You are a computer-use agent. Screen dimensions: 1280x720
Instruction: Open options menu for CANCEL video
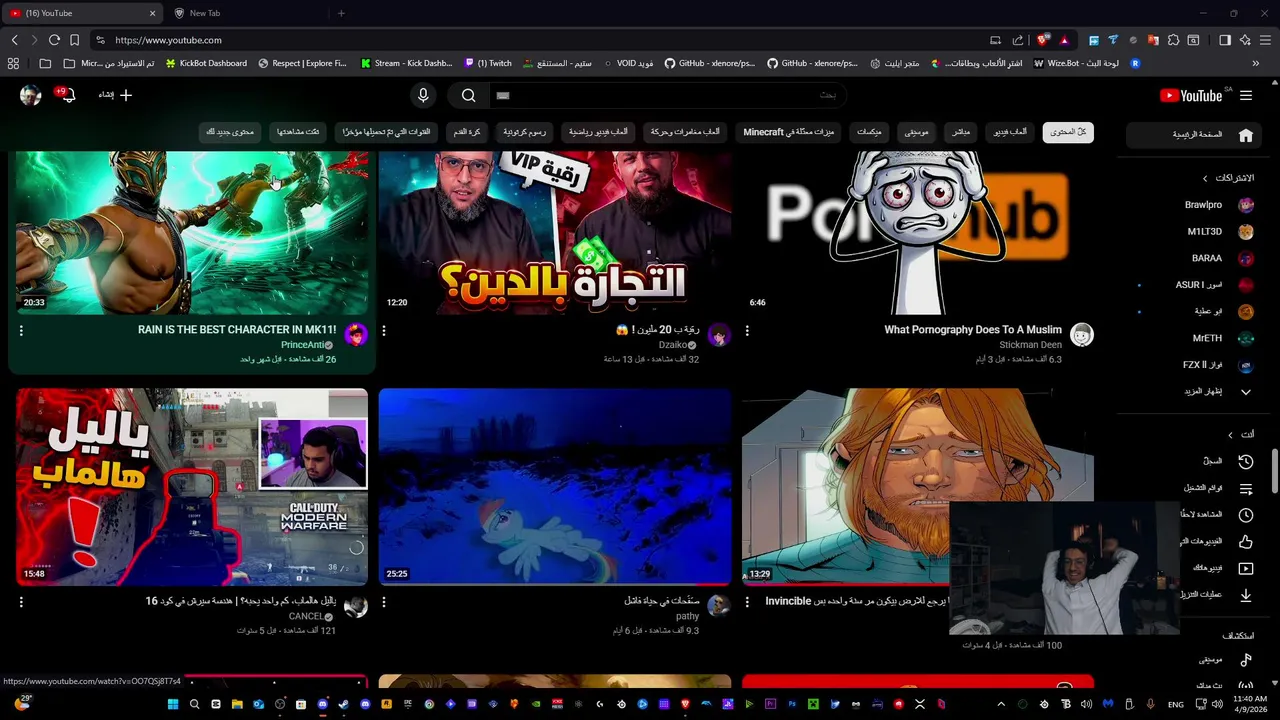coord(21,602)
